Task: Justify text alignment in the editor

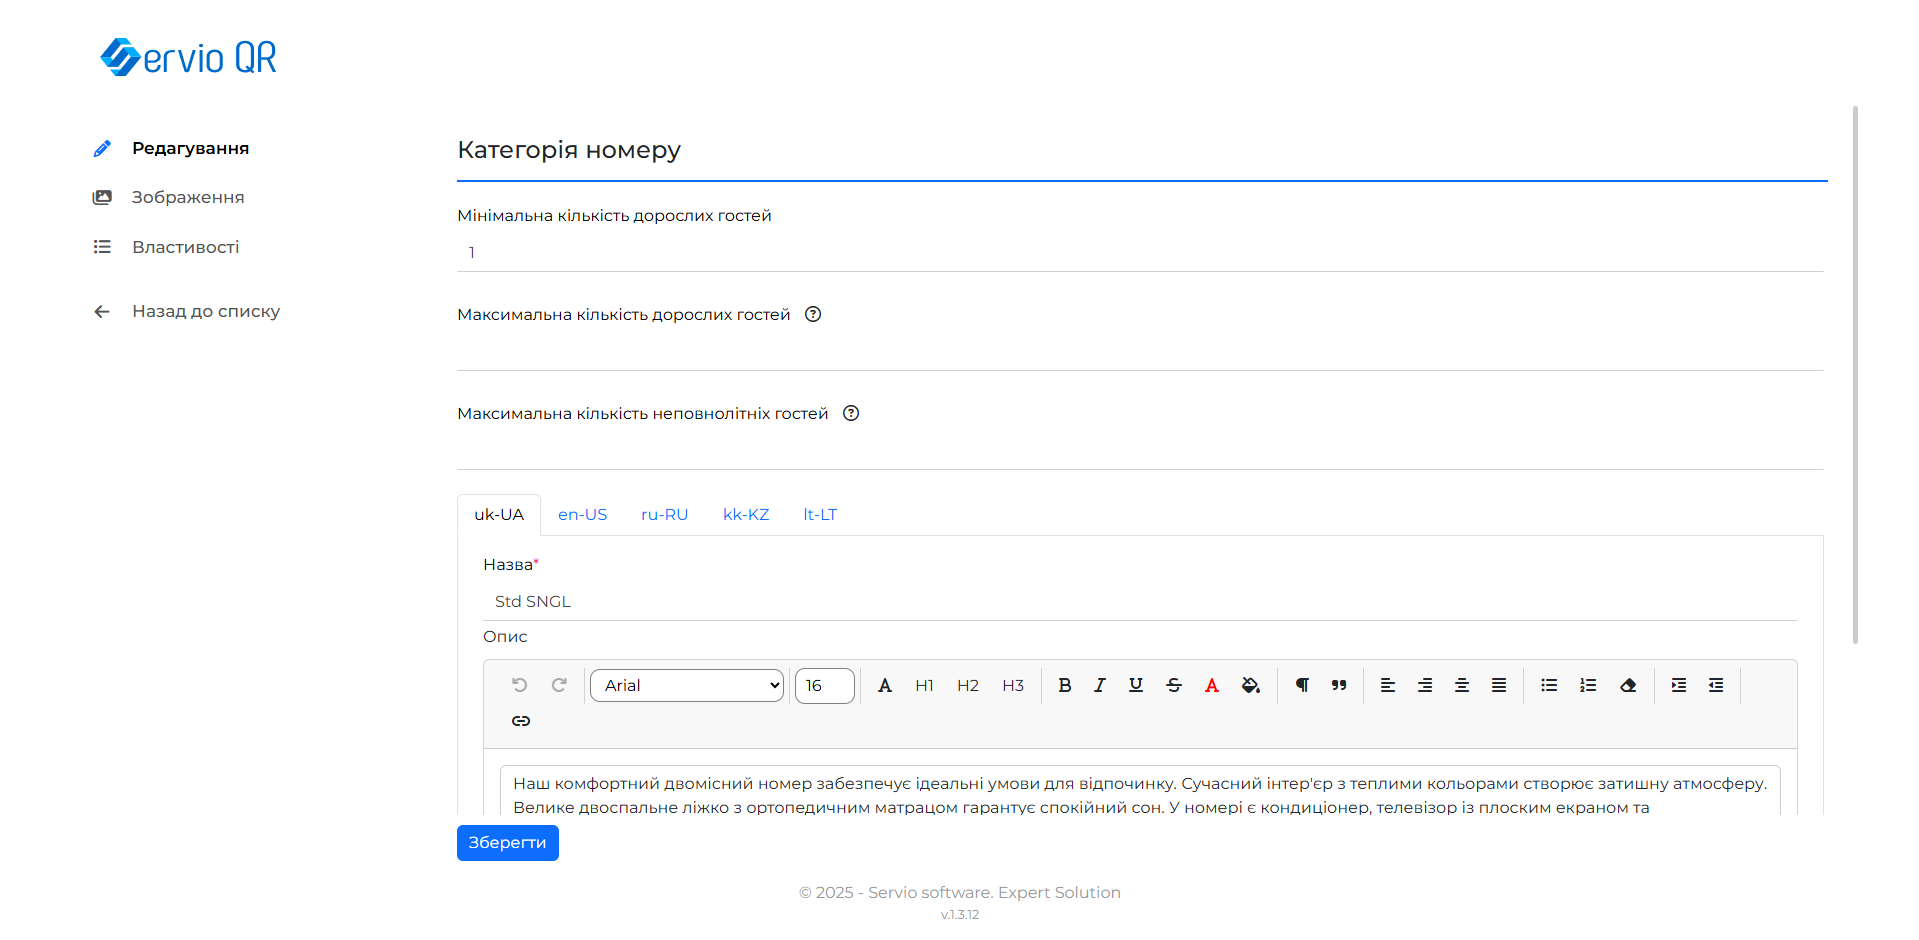Action: tap(1499, 685)
